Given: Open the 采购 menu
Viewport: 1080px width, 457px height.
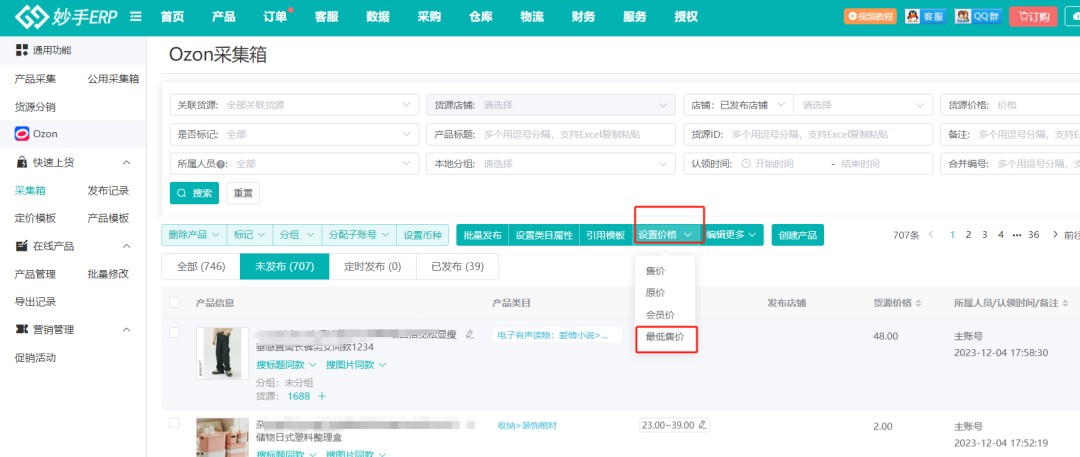Looking at the screenshot, I should 429,17.
